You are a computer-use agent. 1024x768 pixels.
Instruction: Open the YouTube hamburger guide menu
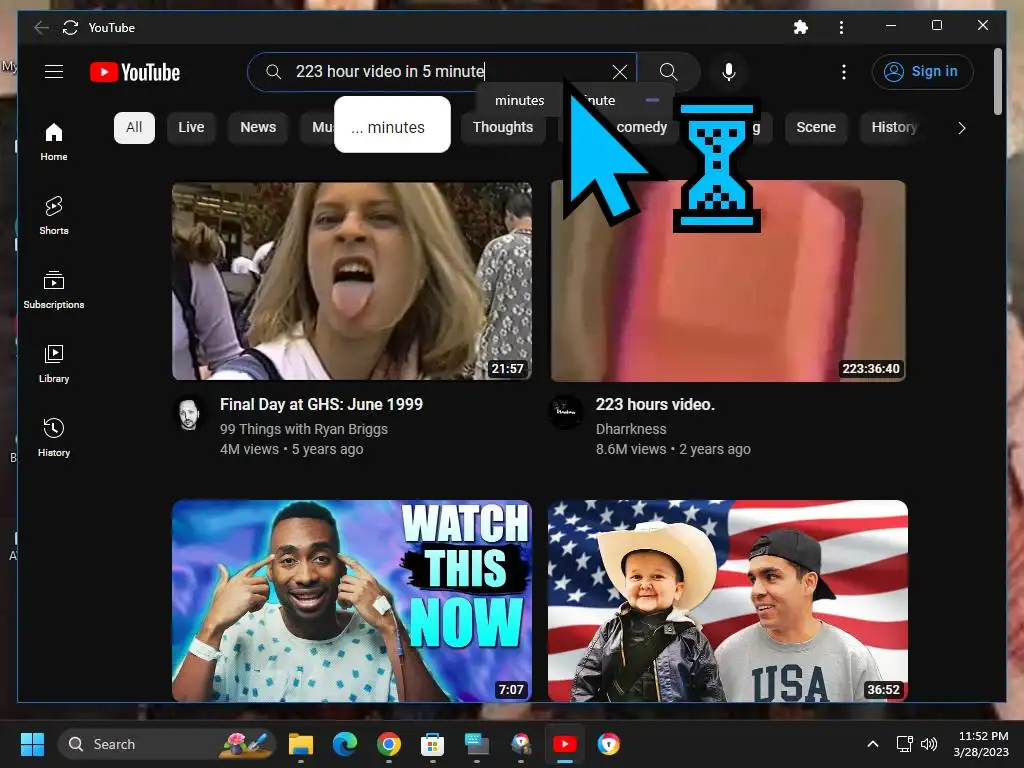pos(54,72)
